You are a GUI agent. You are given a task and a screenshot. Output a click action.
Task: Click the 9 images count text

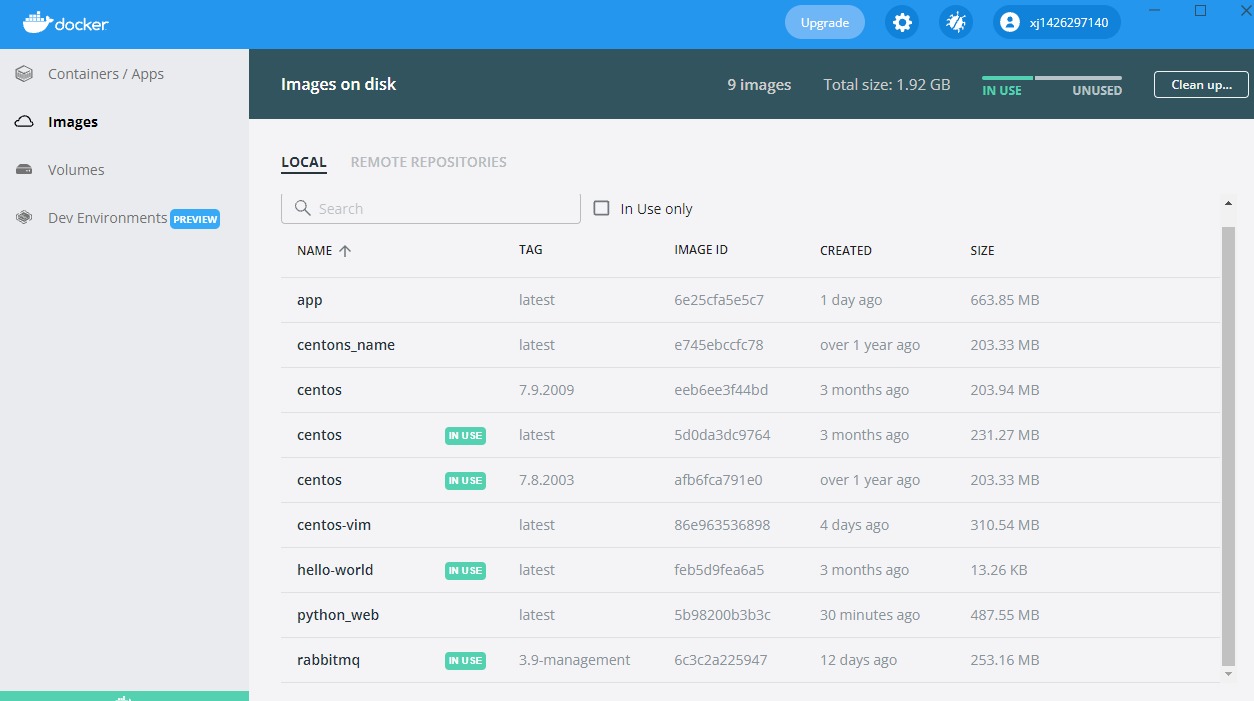(x=759, y=85)
